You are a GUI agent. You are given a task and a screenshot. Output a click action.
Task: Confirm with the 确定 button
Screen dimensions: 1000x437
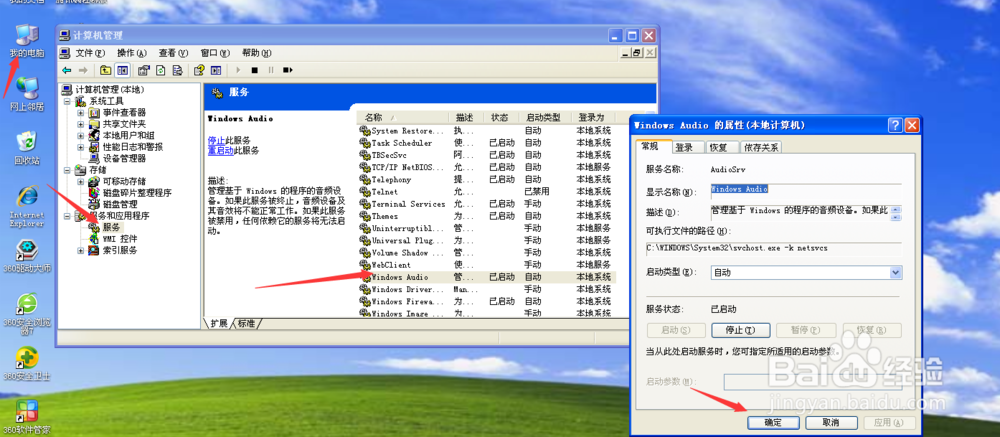click(x=773, y=422)
